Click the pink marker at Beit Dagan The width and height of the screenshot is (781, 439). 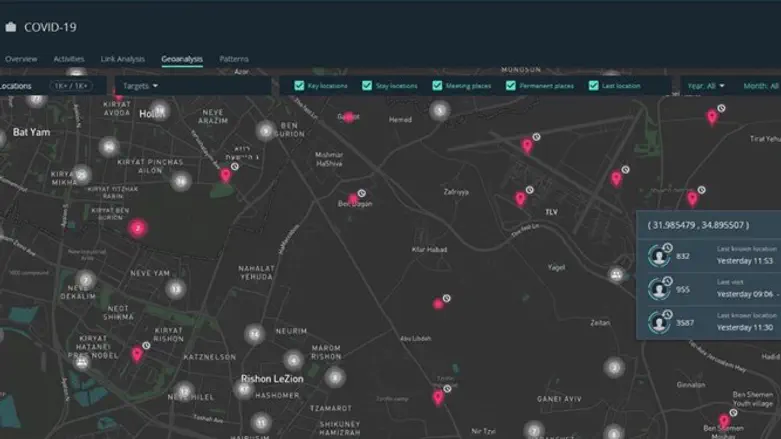click(x=351, y=200)
